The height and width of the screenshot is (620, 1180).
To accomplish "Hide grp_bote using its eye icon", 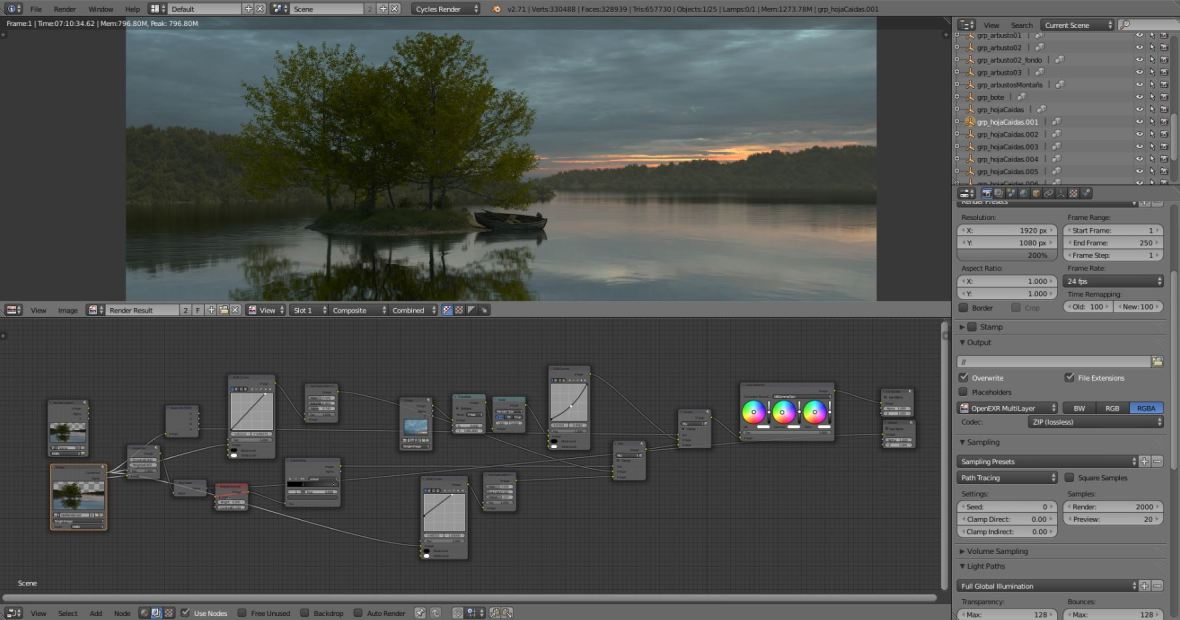I will pyautogui.click(x=1139, y=97).
